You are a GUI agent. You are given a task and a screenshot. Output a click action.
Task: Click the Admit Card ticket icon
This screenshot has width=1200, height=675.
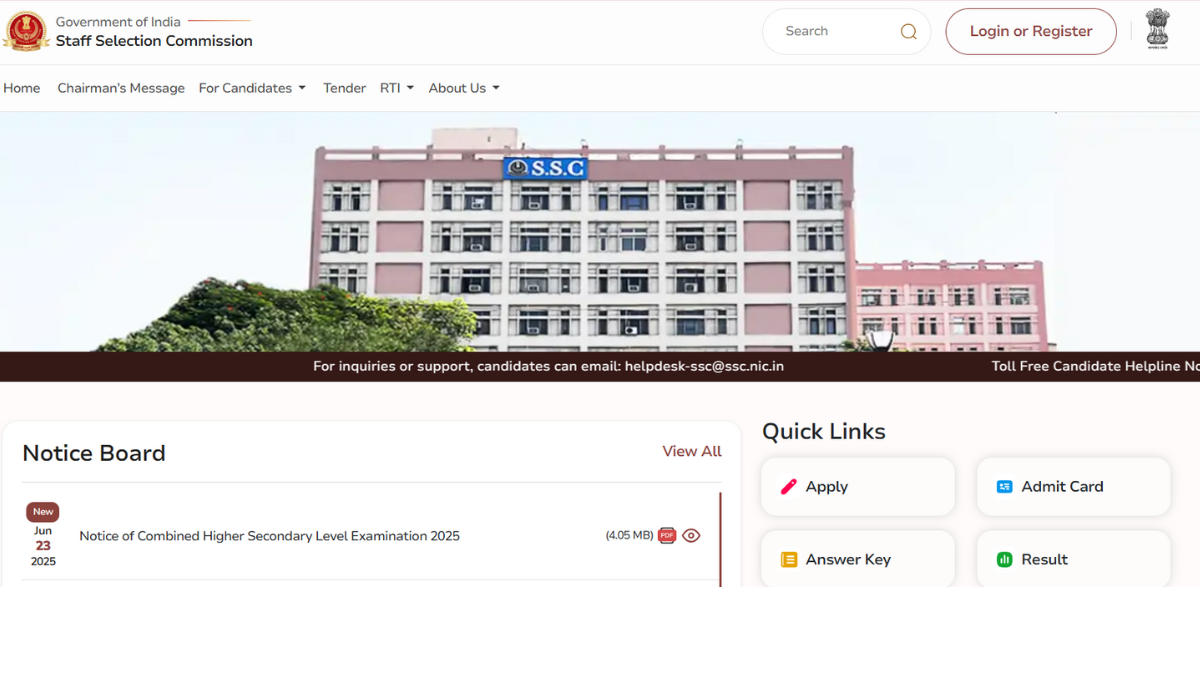click(x=1005, y=487)
